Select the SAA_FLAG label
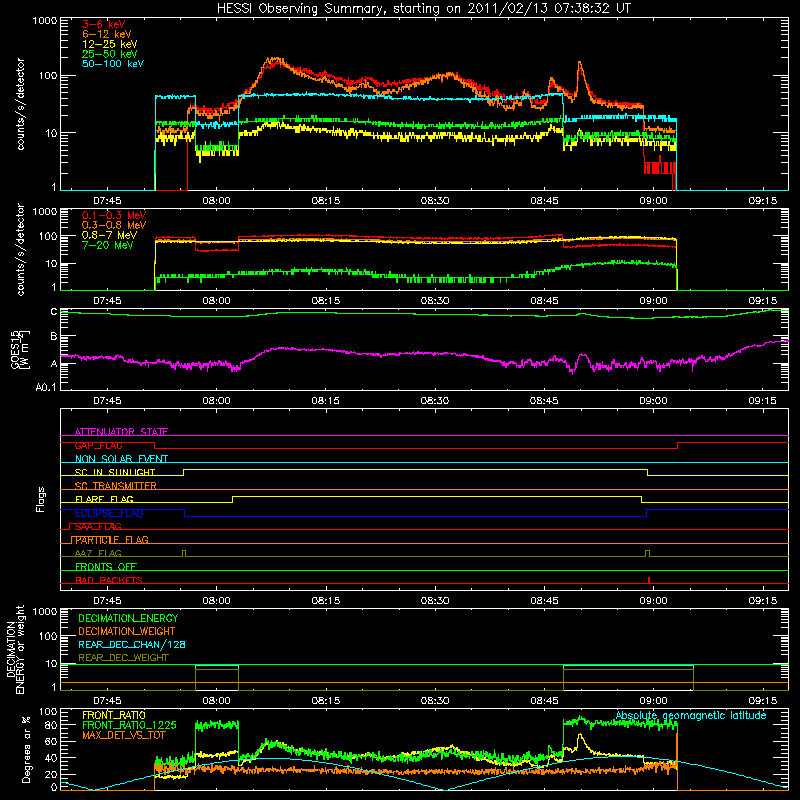 [98, 526]
